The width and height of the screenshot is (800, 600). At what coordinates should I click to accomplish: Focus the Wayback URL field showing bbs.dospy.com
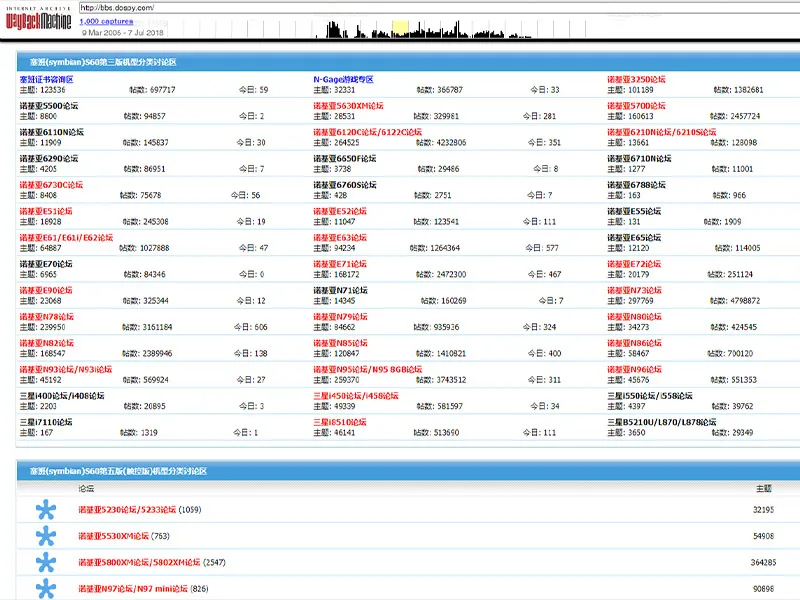[439, 8]
